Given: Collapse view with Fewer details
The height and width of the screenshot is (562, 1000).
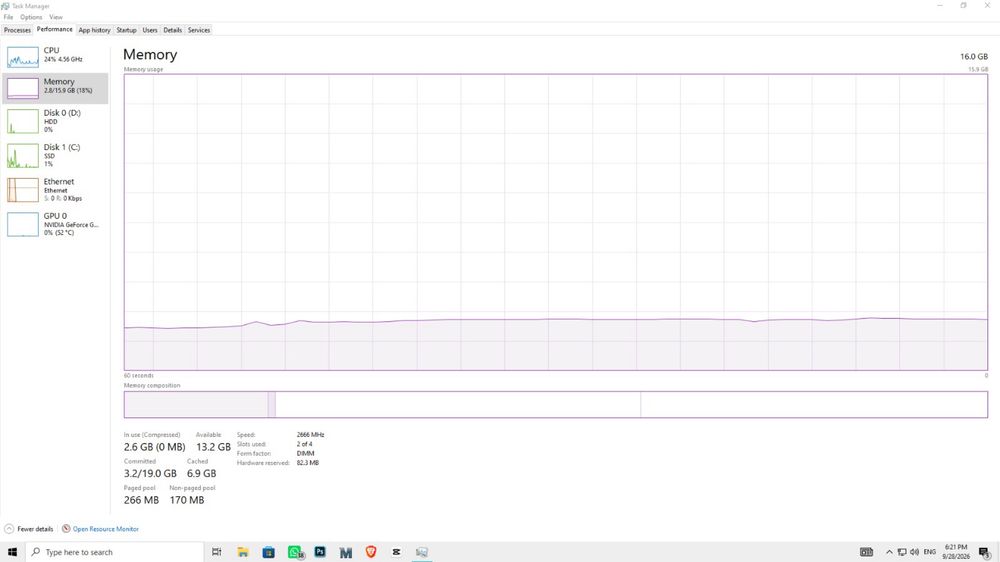Looking at the screenshot, I should pyautogui.click(x=29, y=529).
